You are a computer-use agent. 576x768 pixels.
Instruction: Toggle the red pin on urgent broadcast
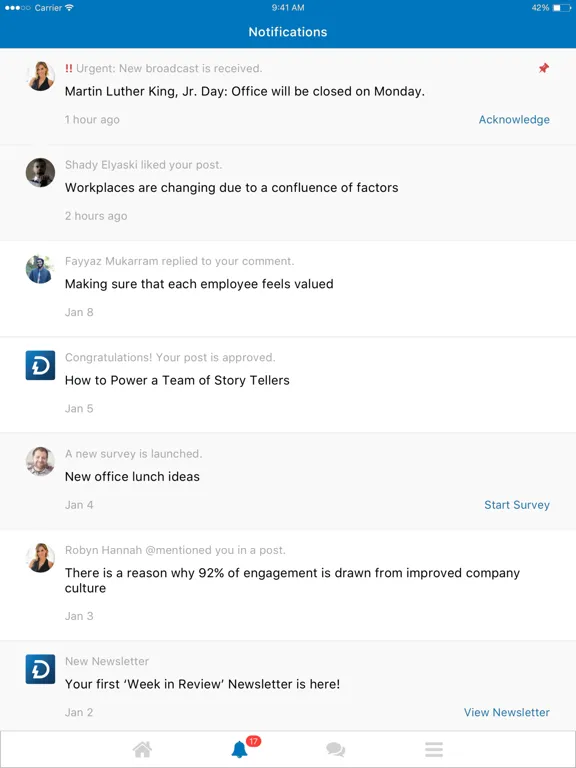point(544,68)
